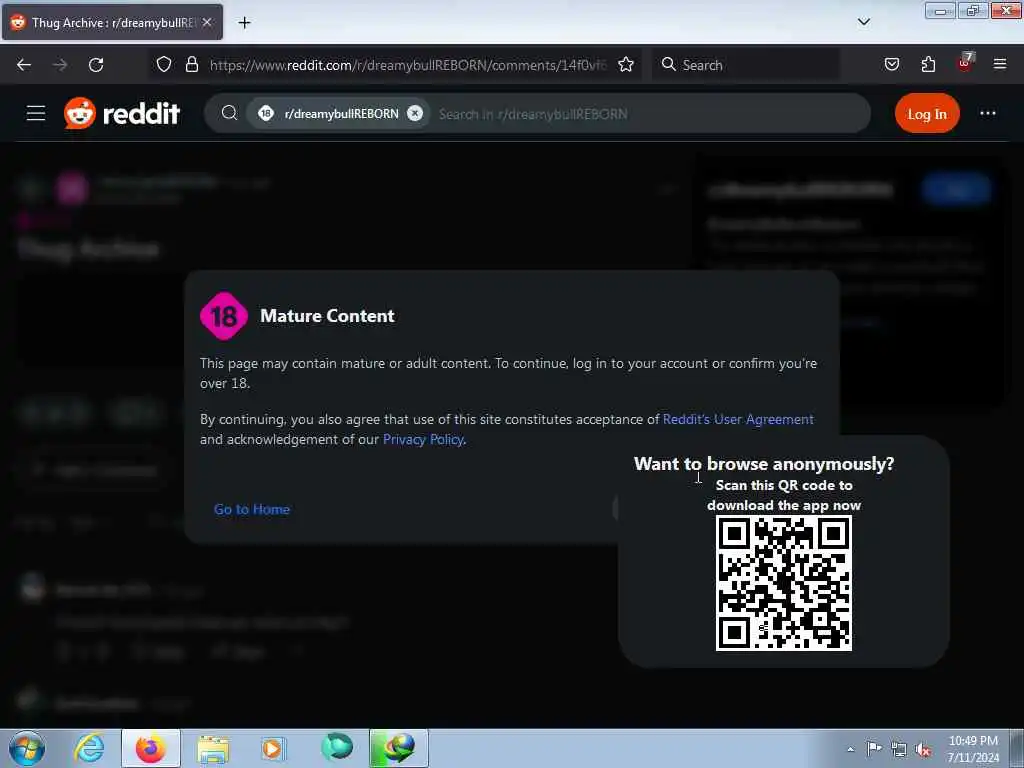List all tabs with the chevron dropdown

863,22
